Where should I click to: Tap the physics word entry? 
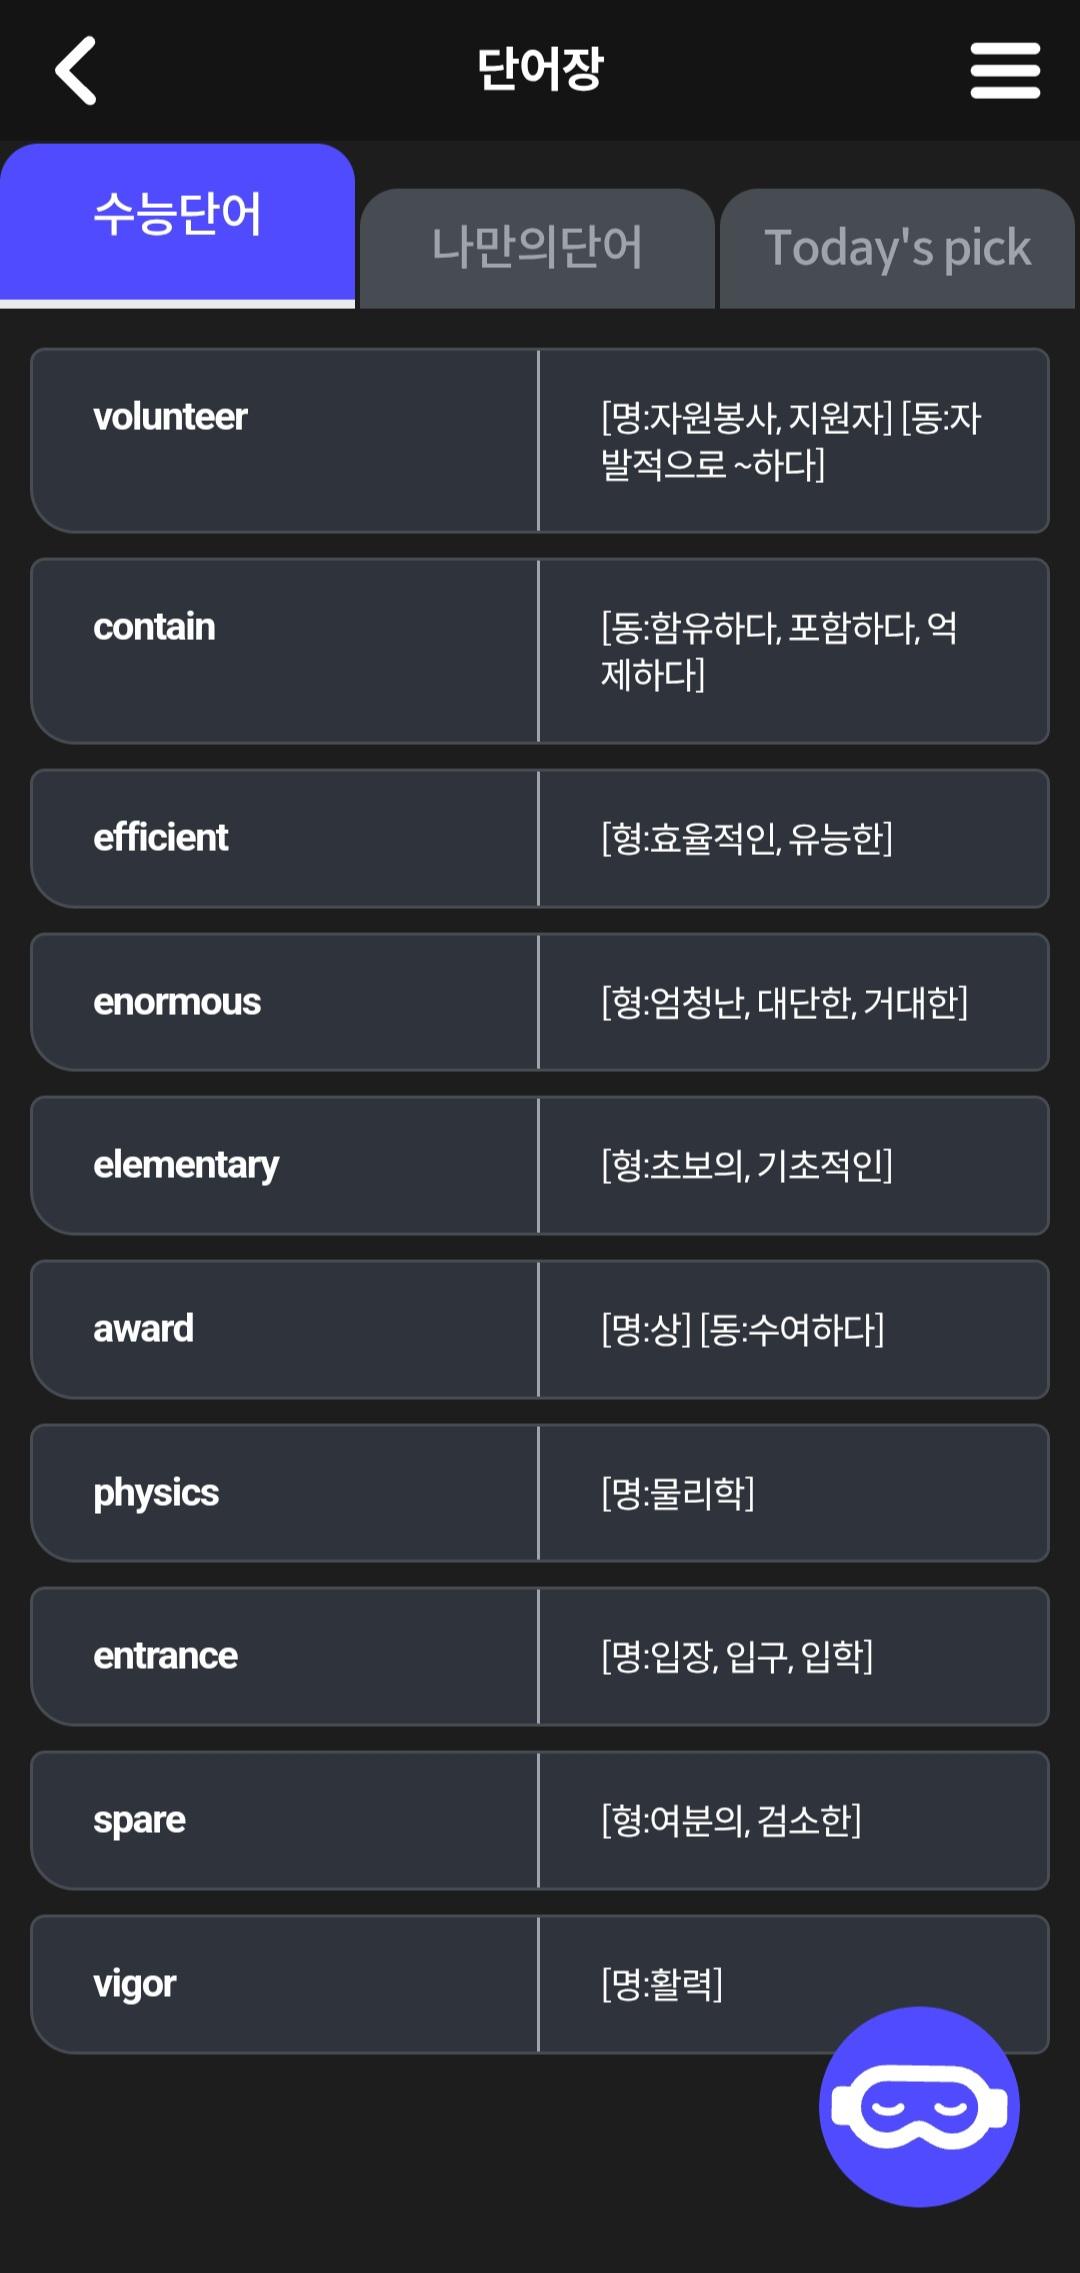(156, 1493)
